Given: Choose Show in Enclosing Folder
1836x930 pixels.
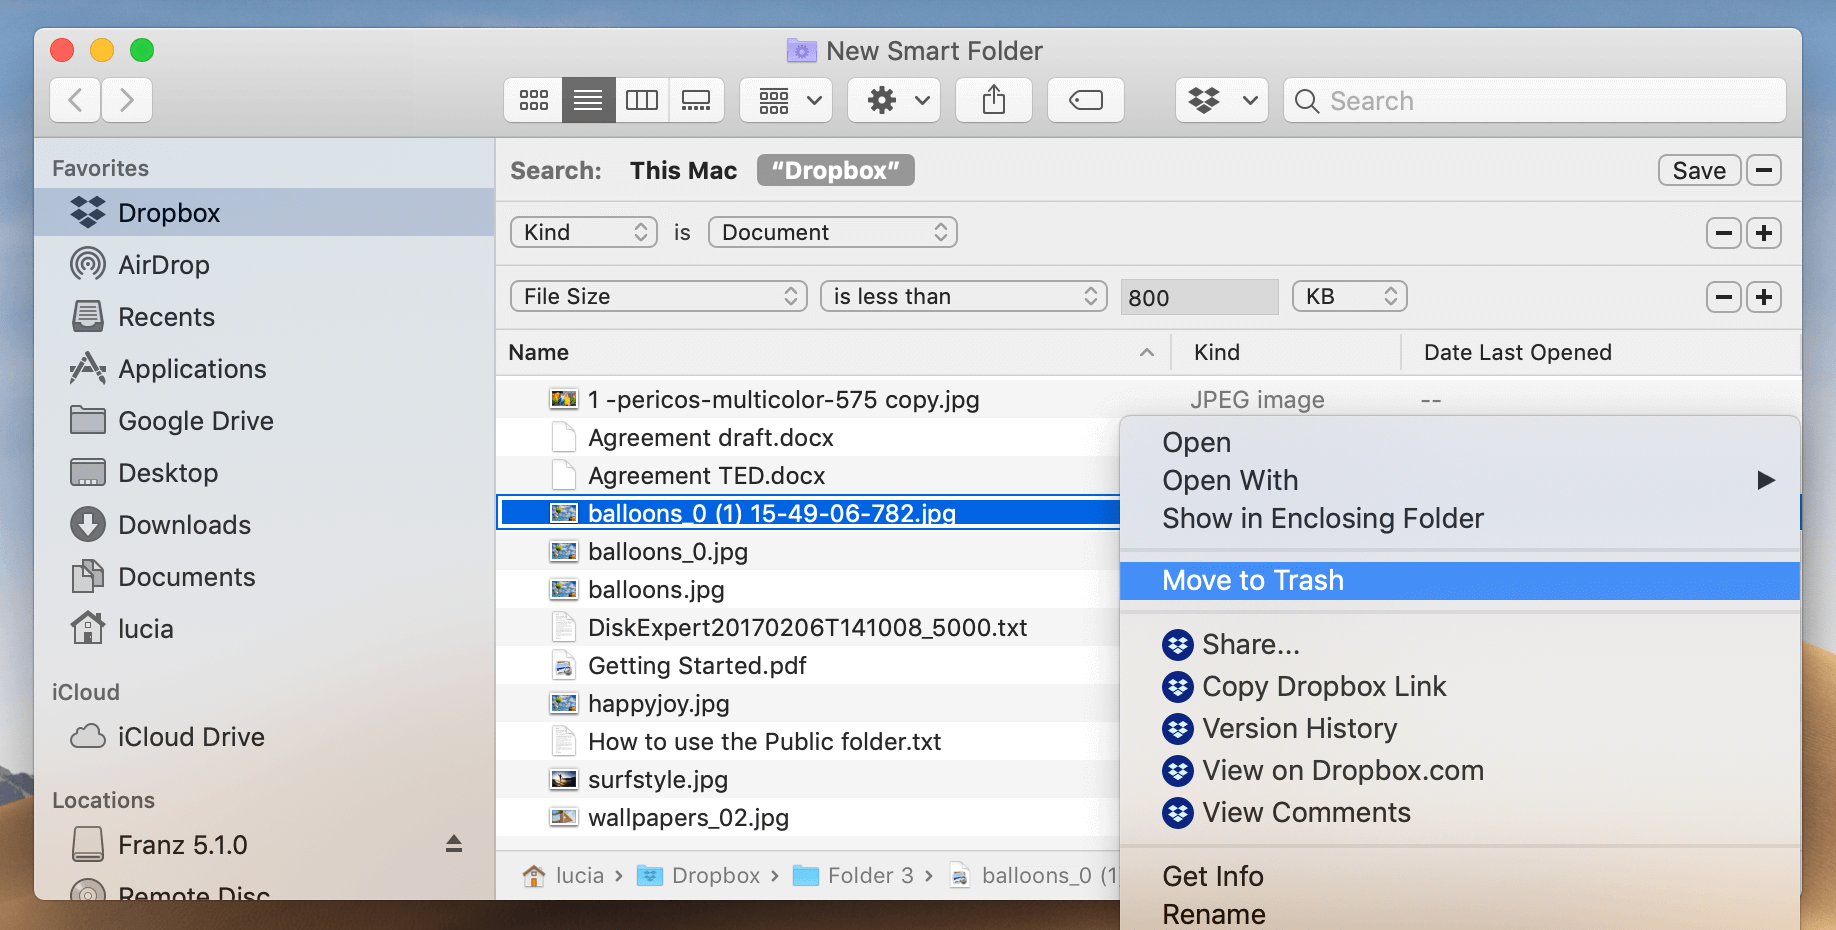Looking at the screenshot, I should 1460,518.
